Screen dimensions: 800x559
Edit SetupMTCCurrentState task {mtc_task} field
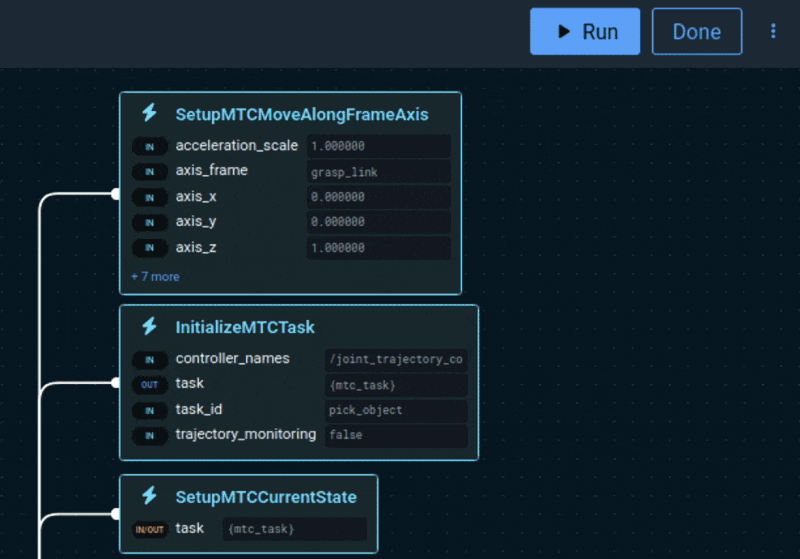(295, 529)
